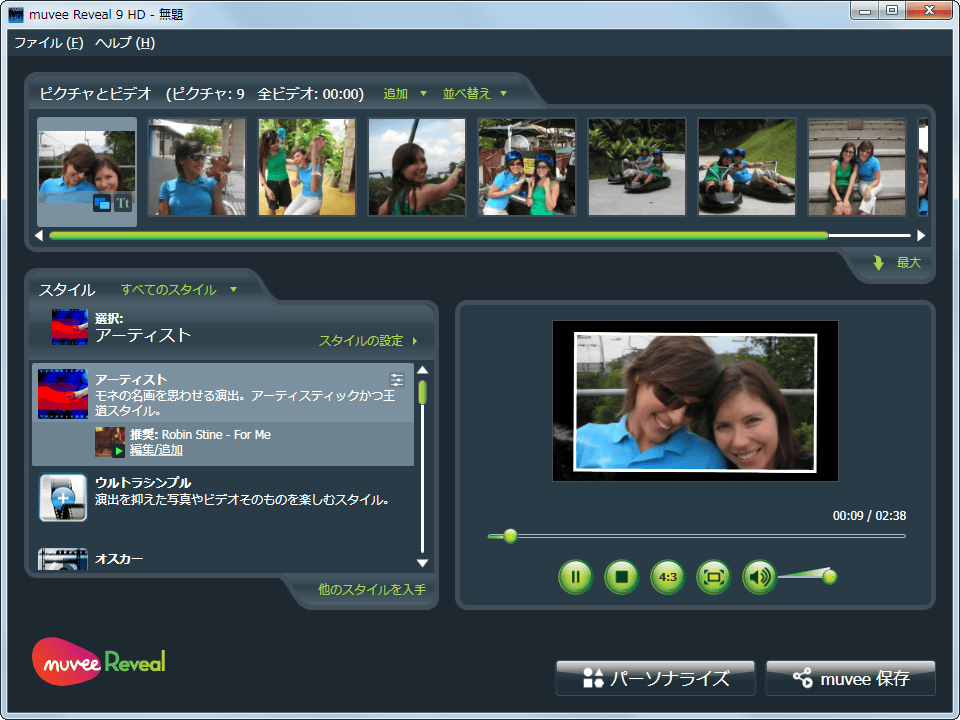960x720 pixels.
Task: Select the オスカー style
Action: (223, 558)
